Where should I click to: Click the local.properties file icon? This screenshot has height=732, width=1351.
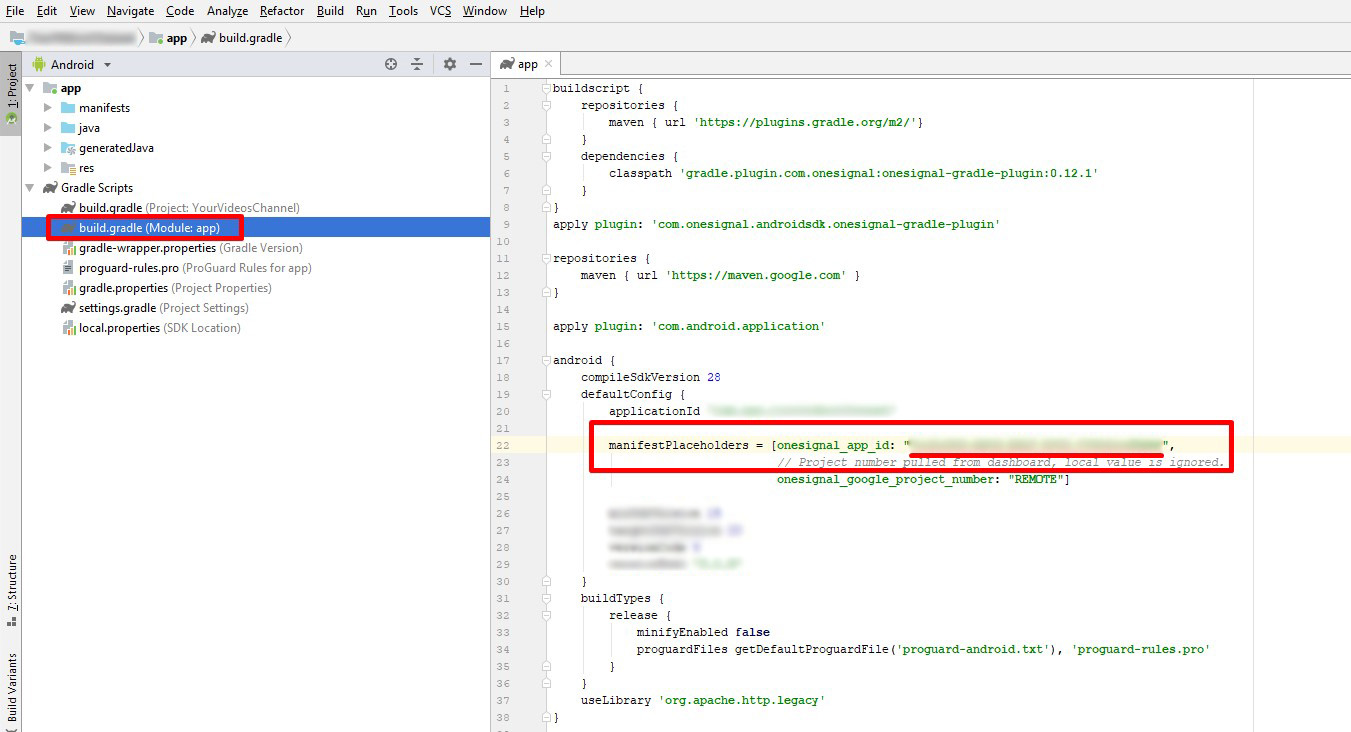(x=68, y=327)
